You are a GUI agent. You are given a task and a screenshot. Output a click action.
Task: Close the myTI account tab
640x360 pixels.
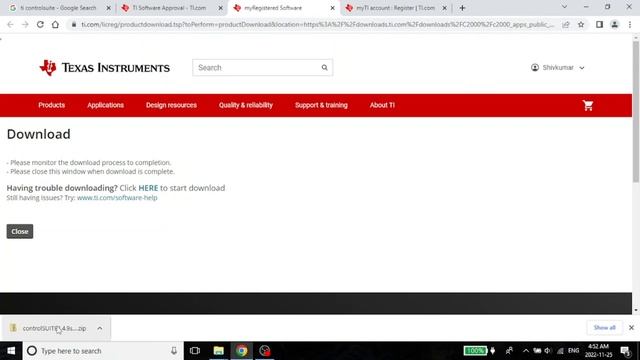pos(444,8)
